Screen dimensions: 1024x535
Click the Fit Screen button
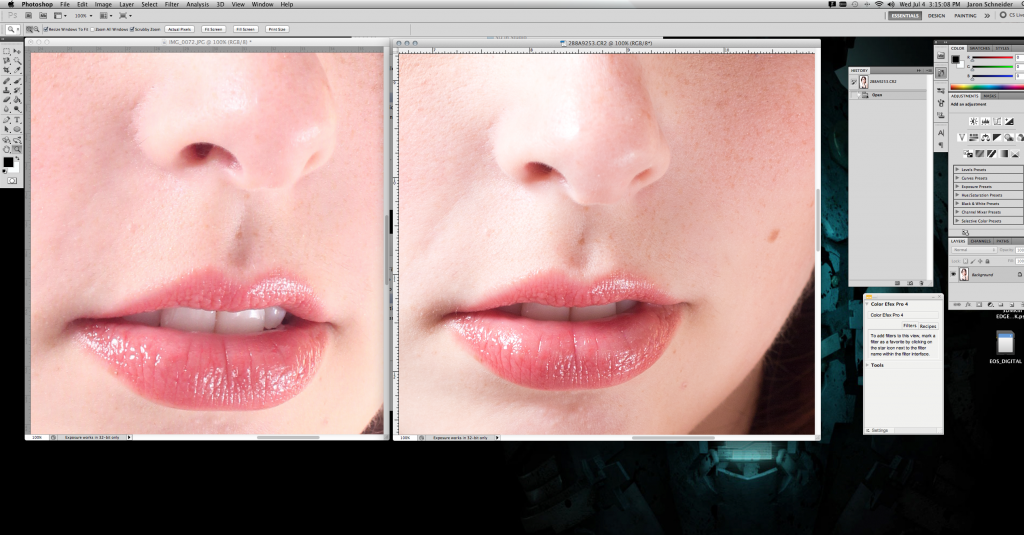[213, 29]
